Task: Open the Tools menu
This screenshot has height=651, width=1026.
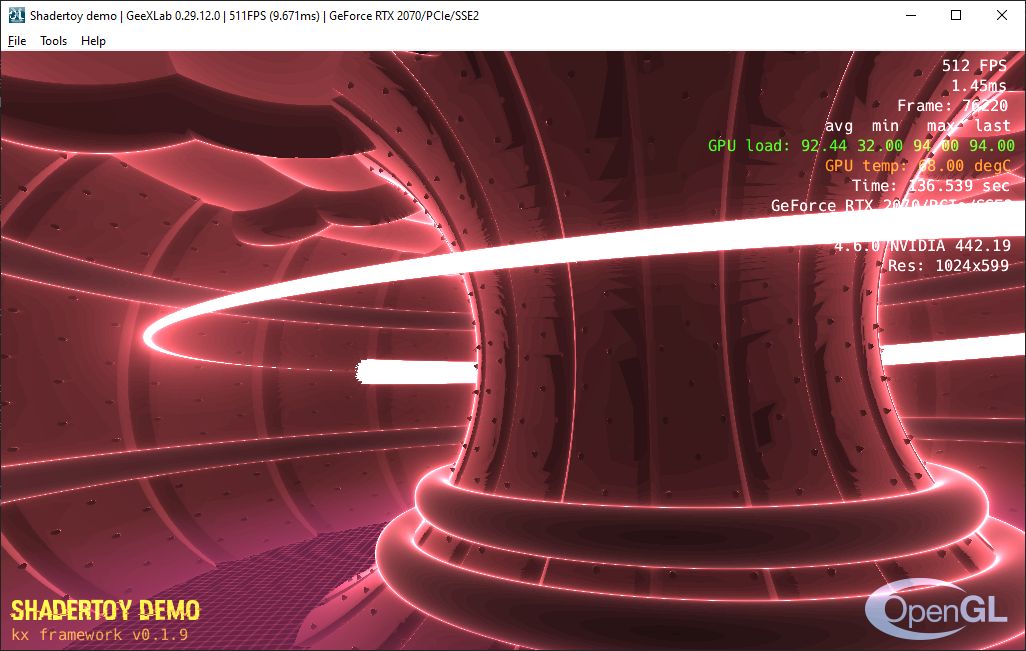Action: pos(54,41)
